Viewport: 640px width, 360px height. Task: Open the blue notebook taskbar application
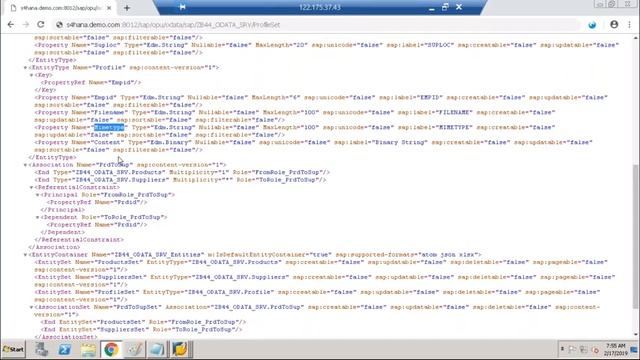point(157,349)
